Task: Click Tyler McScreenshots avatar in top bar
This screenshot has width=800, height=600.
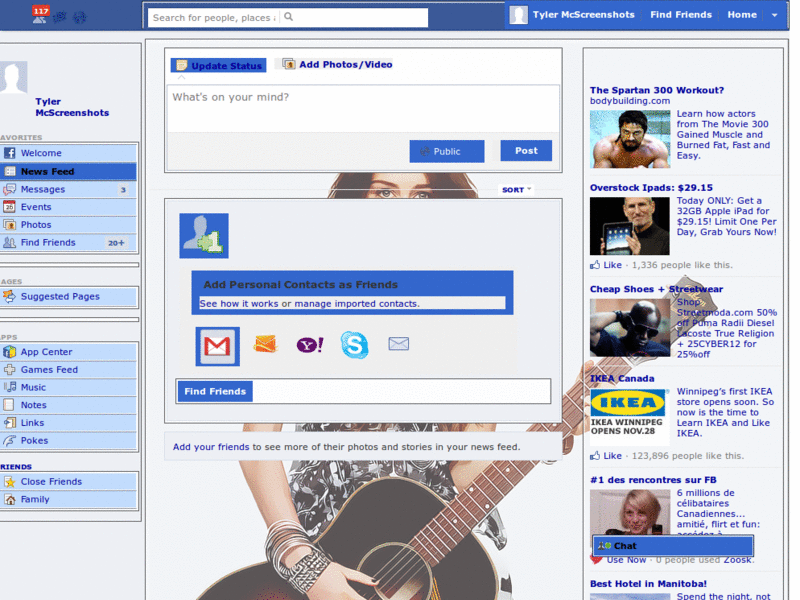Action: click(x=518, y=15)
